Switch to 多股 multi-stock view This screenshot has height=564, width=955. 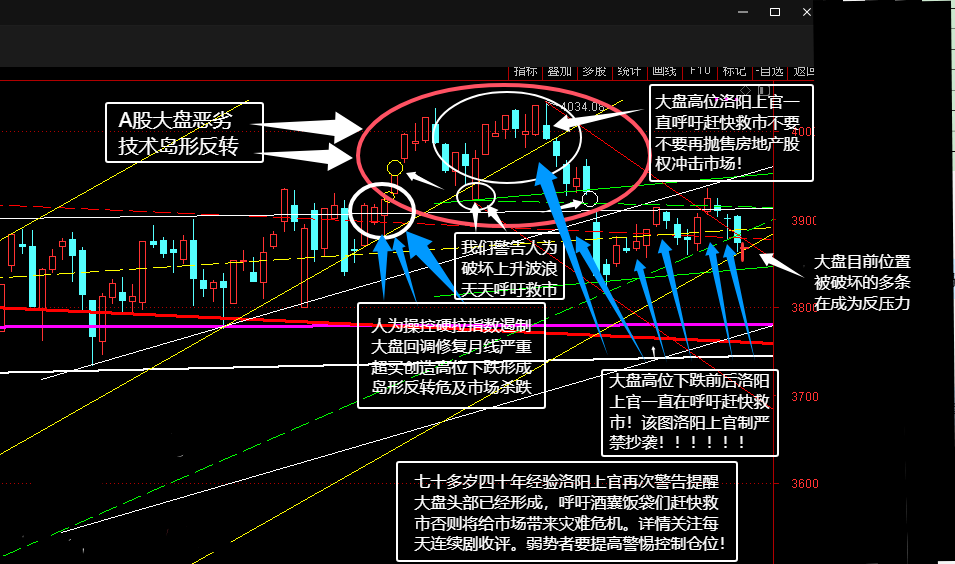594,72
